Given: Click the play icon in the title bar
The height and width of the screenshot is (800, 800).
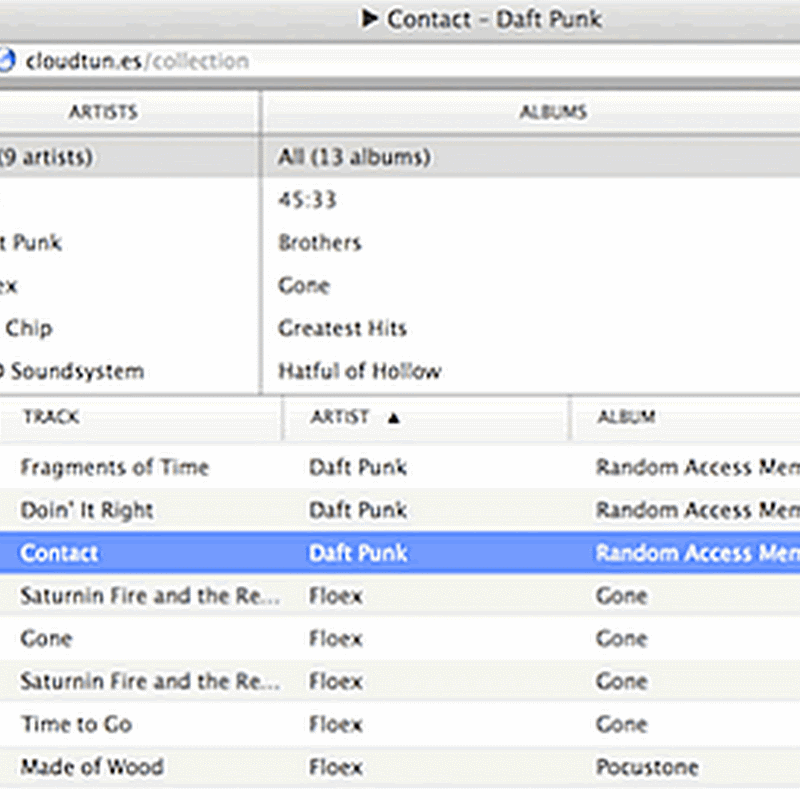Looking at the screenshot, I should click(370, 18).
